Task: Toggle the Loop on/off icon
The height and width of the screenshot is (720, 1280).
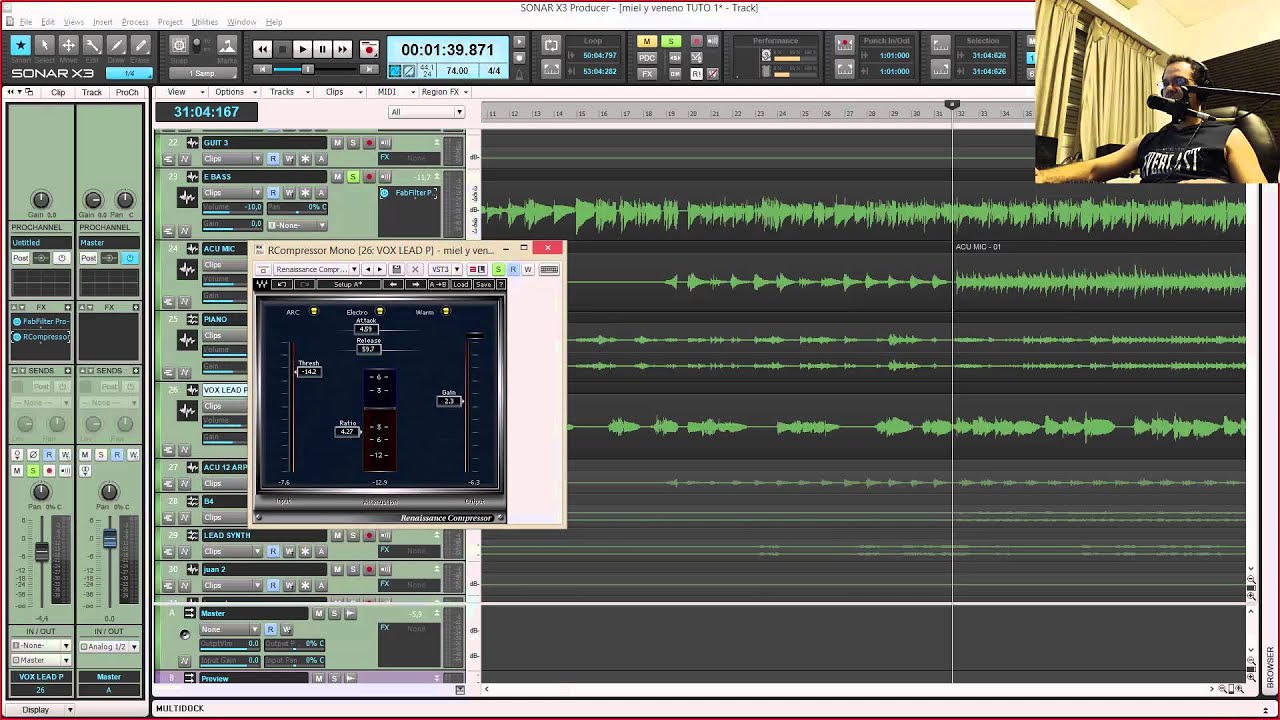Action: click(x=551, y=45)
